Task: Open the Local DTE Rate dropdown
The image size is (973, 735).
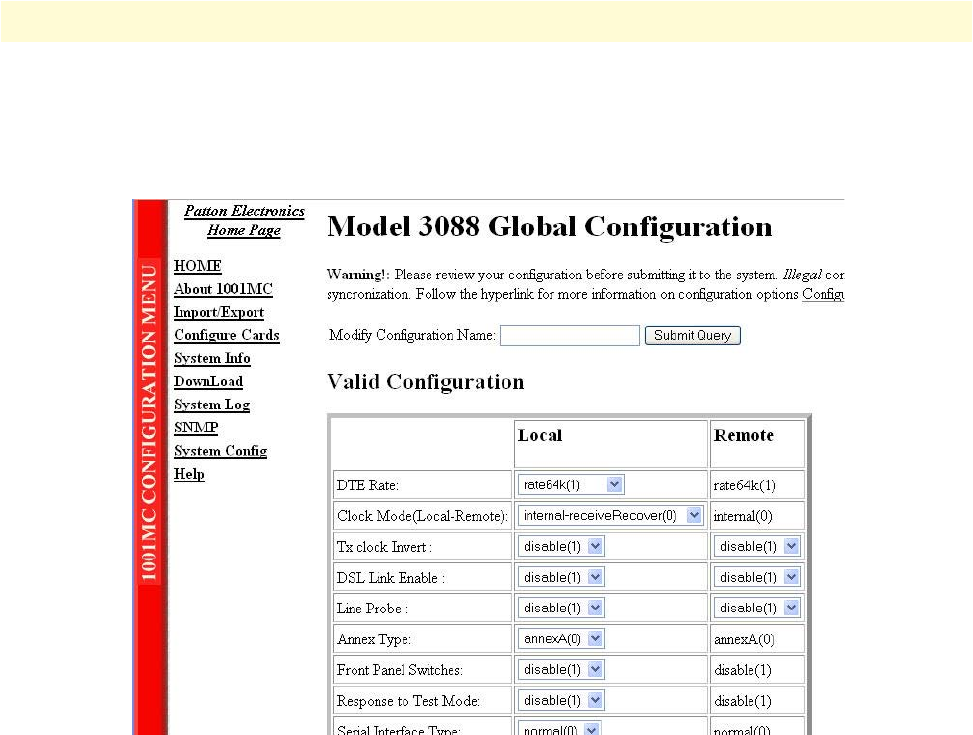Action: (x=571, y=485)
